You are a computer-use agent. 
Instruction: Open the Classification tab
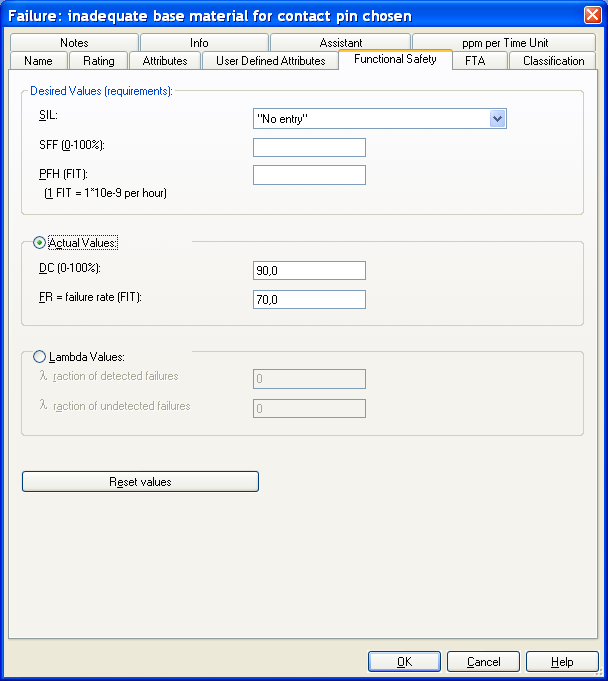pyautogui.click(x=553, y=61)
